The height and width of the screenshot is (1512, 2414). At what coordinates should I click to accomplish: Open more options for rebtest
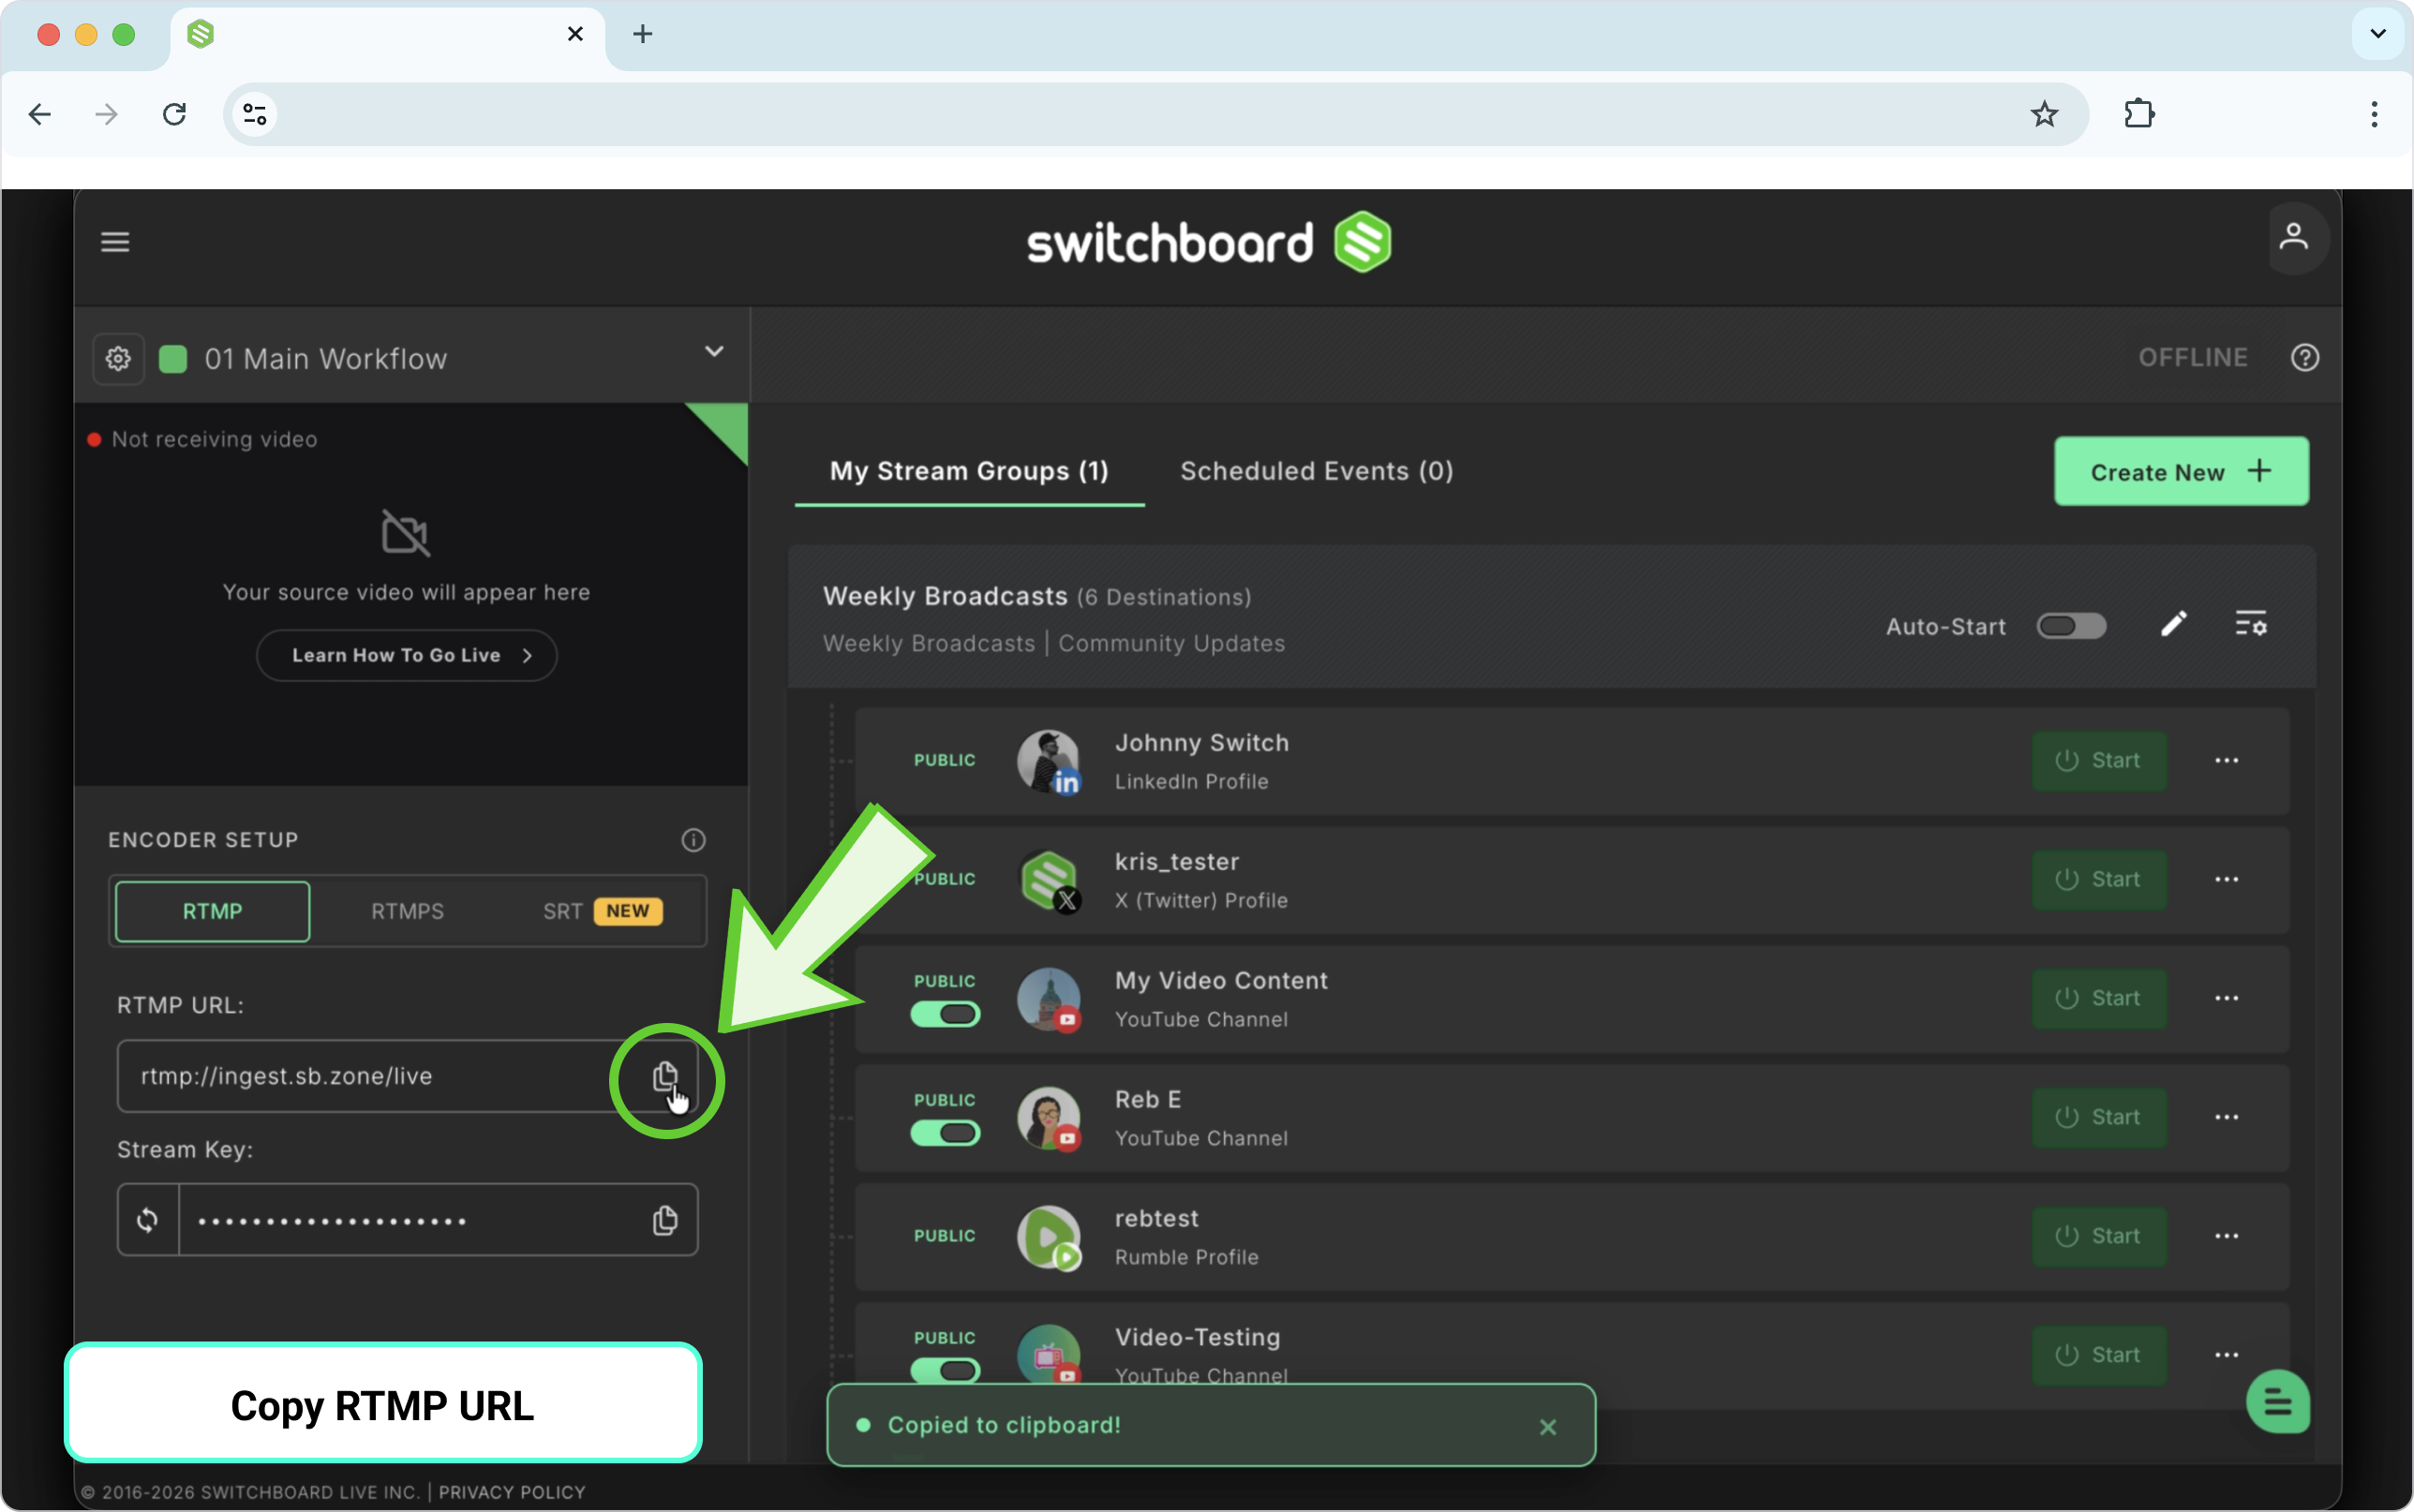(2226, 1237)
